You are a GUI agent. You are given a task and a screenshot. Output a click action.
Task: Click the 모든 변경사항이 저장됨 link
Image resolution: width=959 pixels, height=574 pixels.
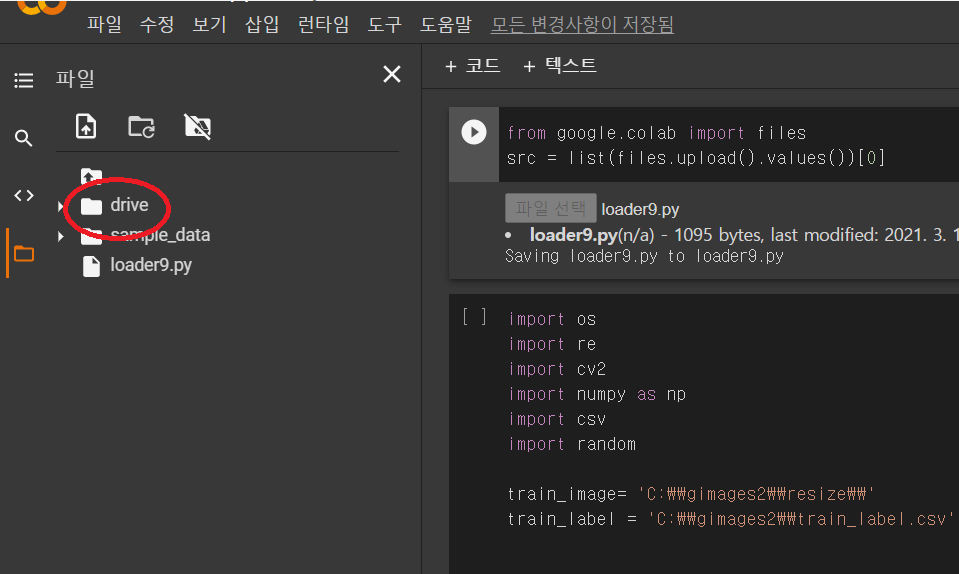click(x=582, y=25)
